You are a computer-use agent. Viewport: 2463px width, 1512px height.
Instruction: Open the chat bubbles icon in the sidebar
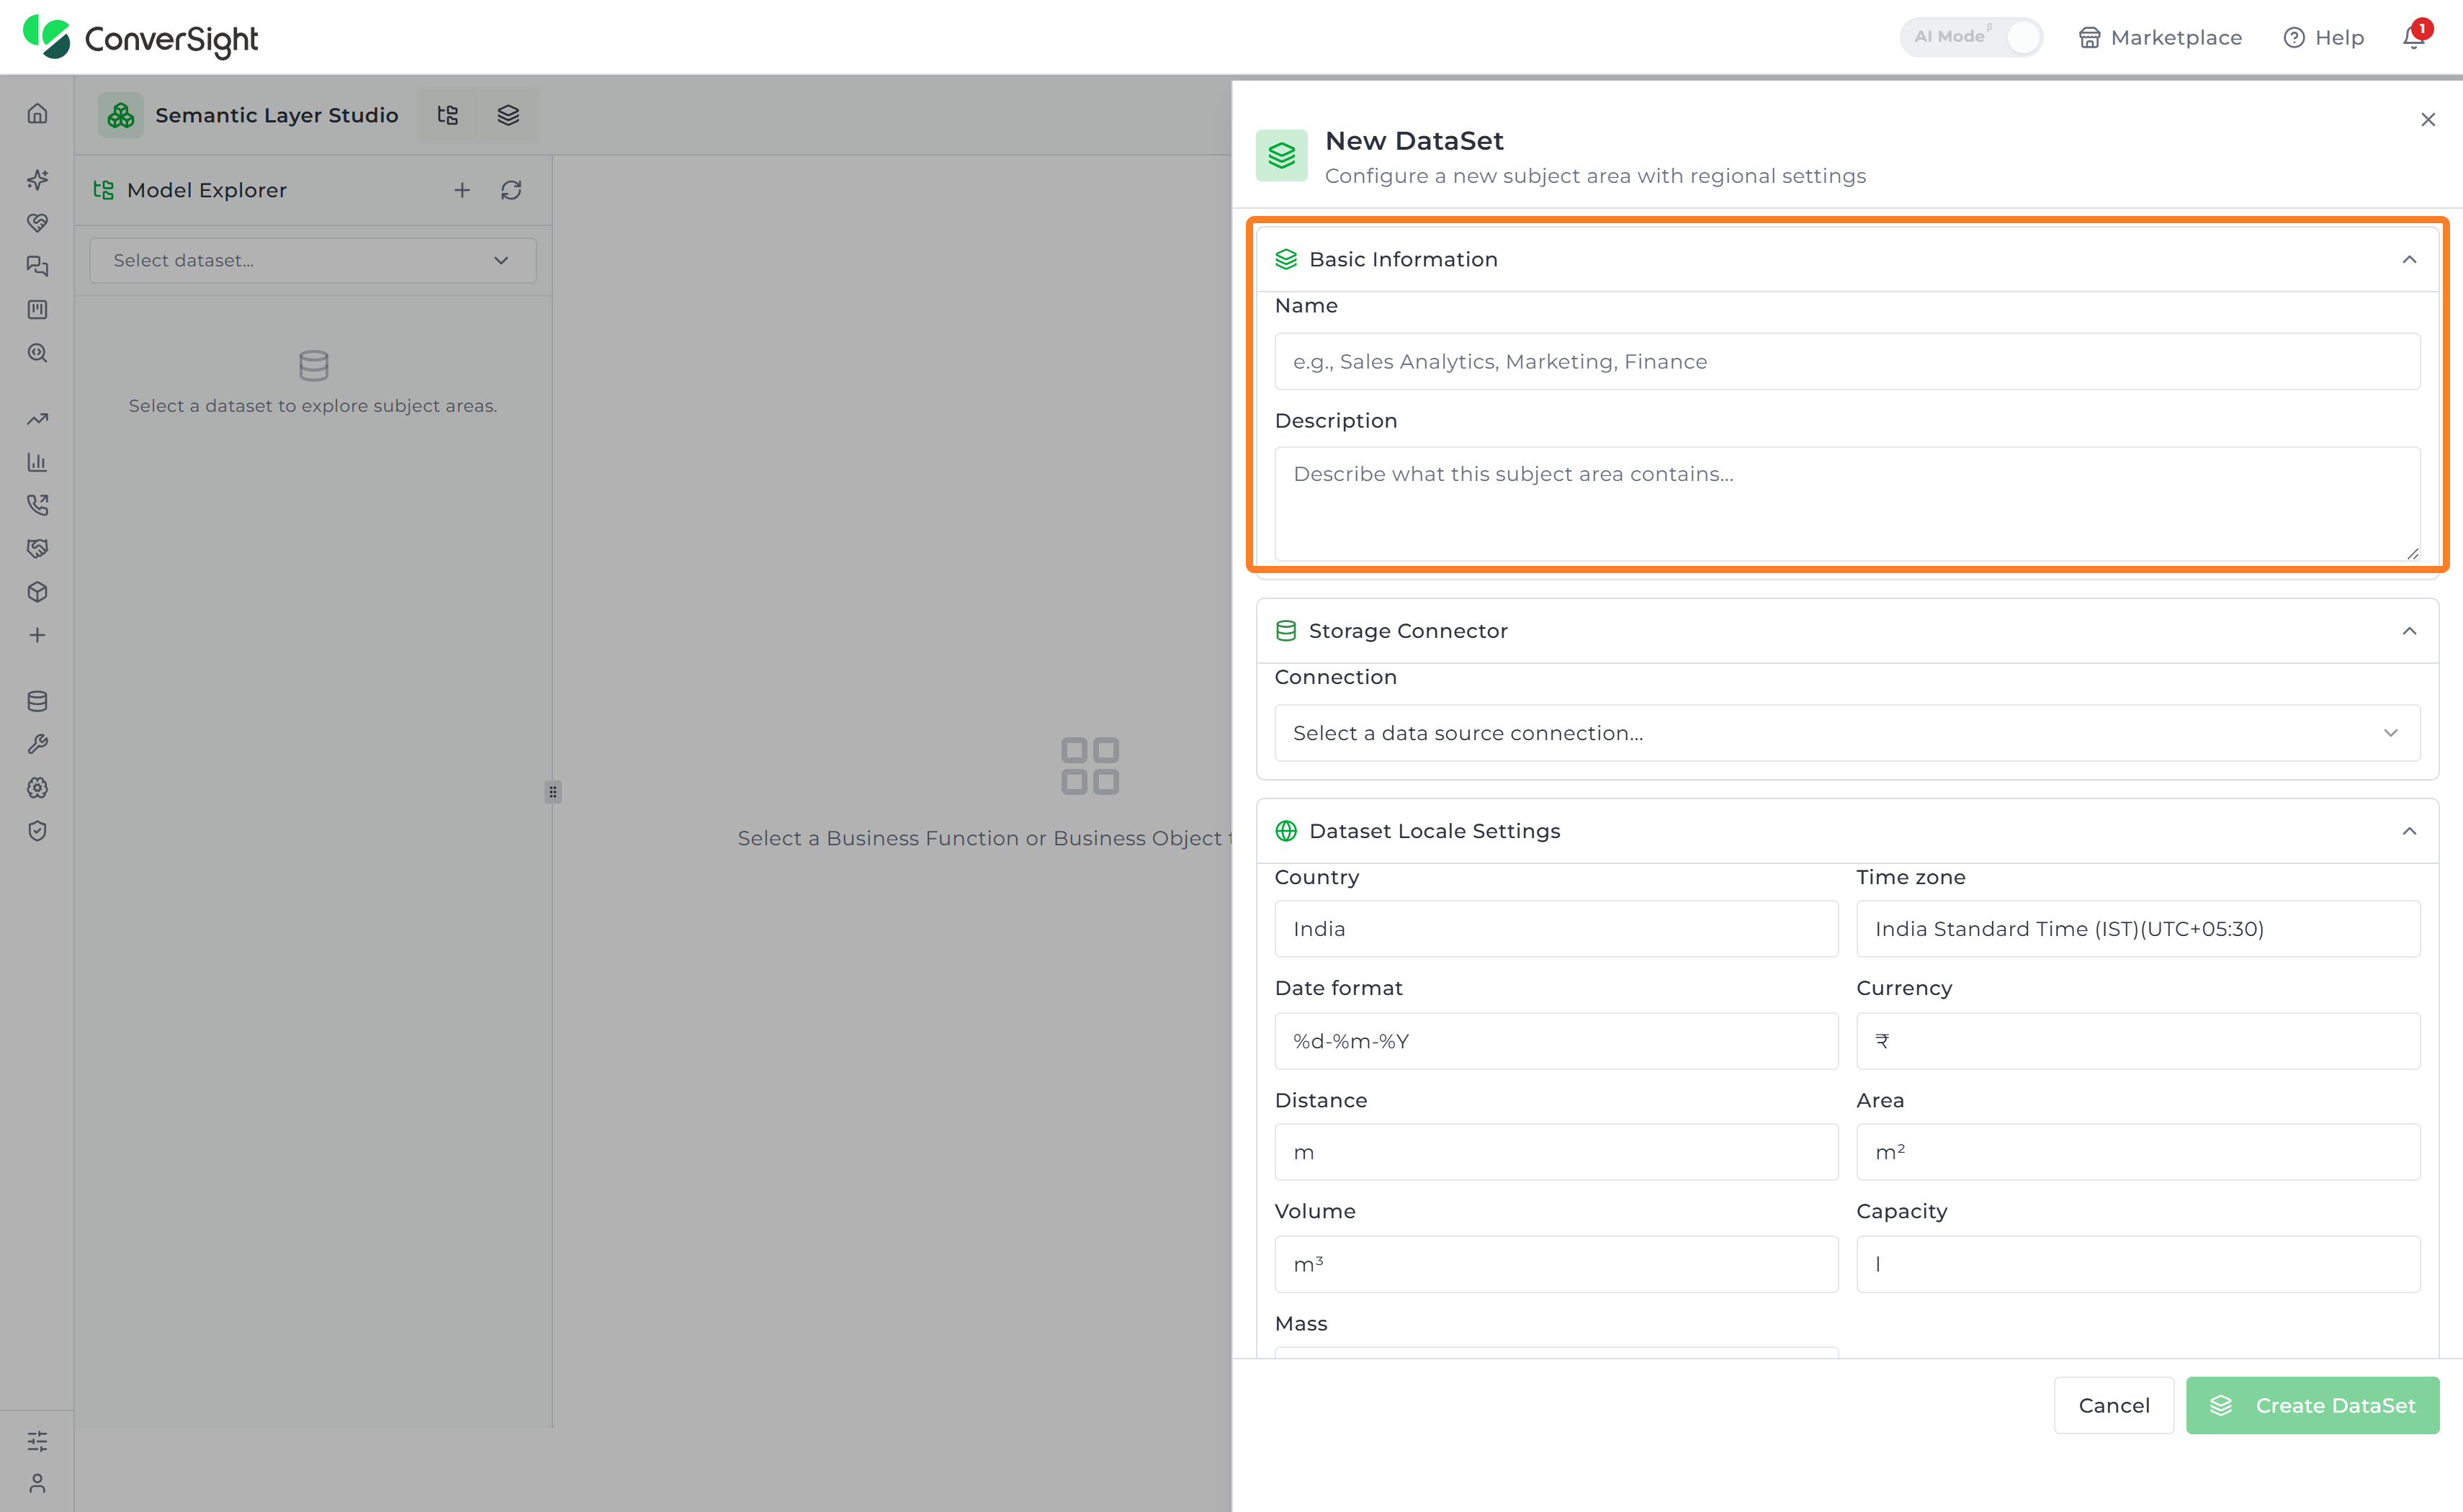[x=37, y=266]
